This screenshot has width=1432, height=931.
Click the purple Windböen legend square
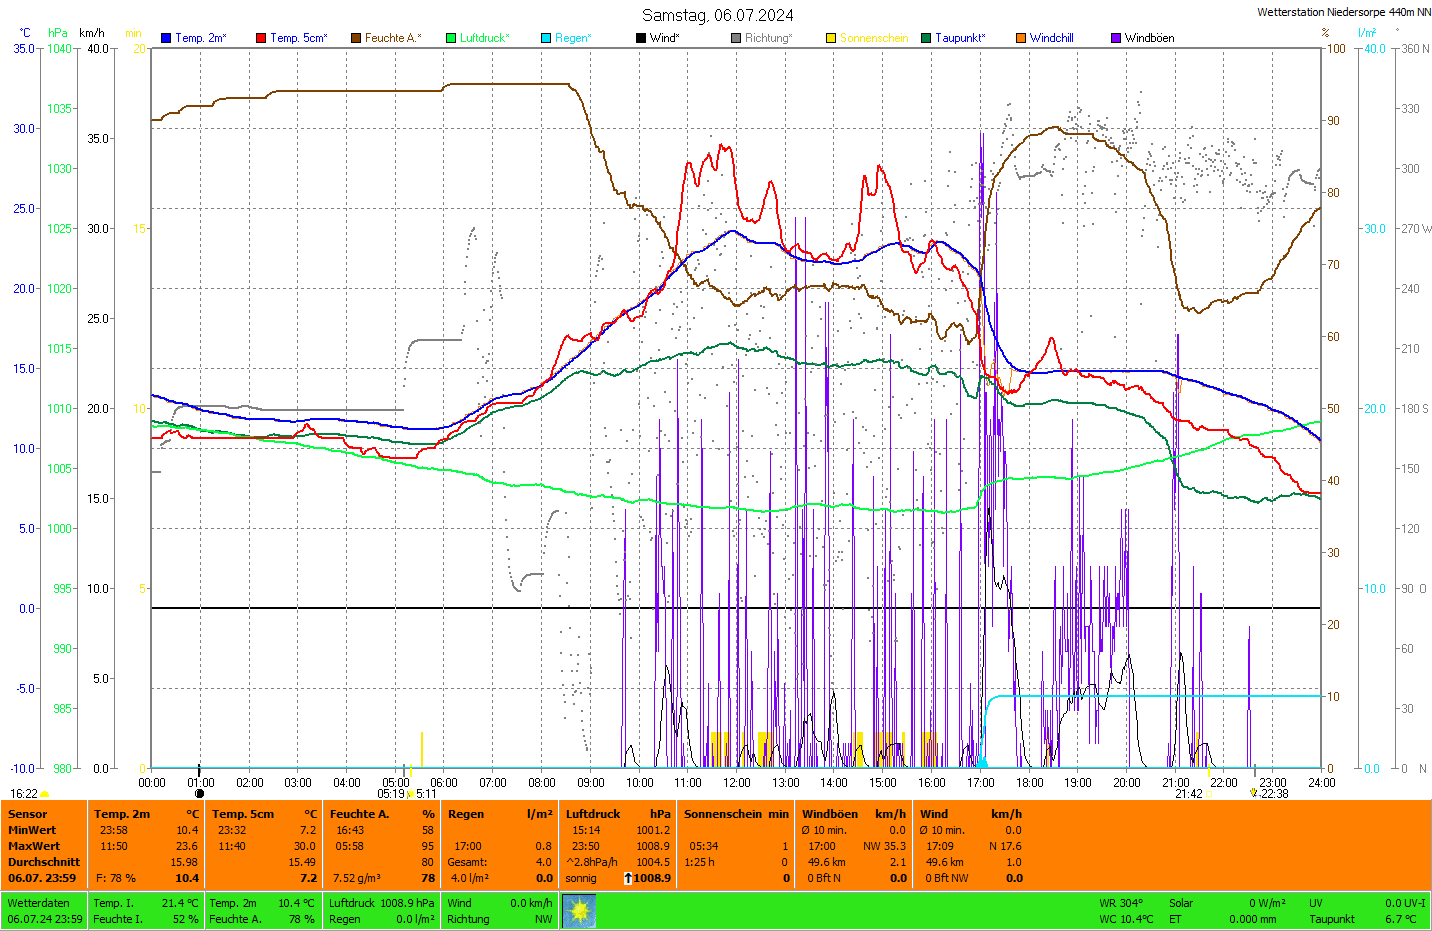point(1116,38)
